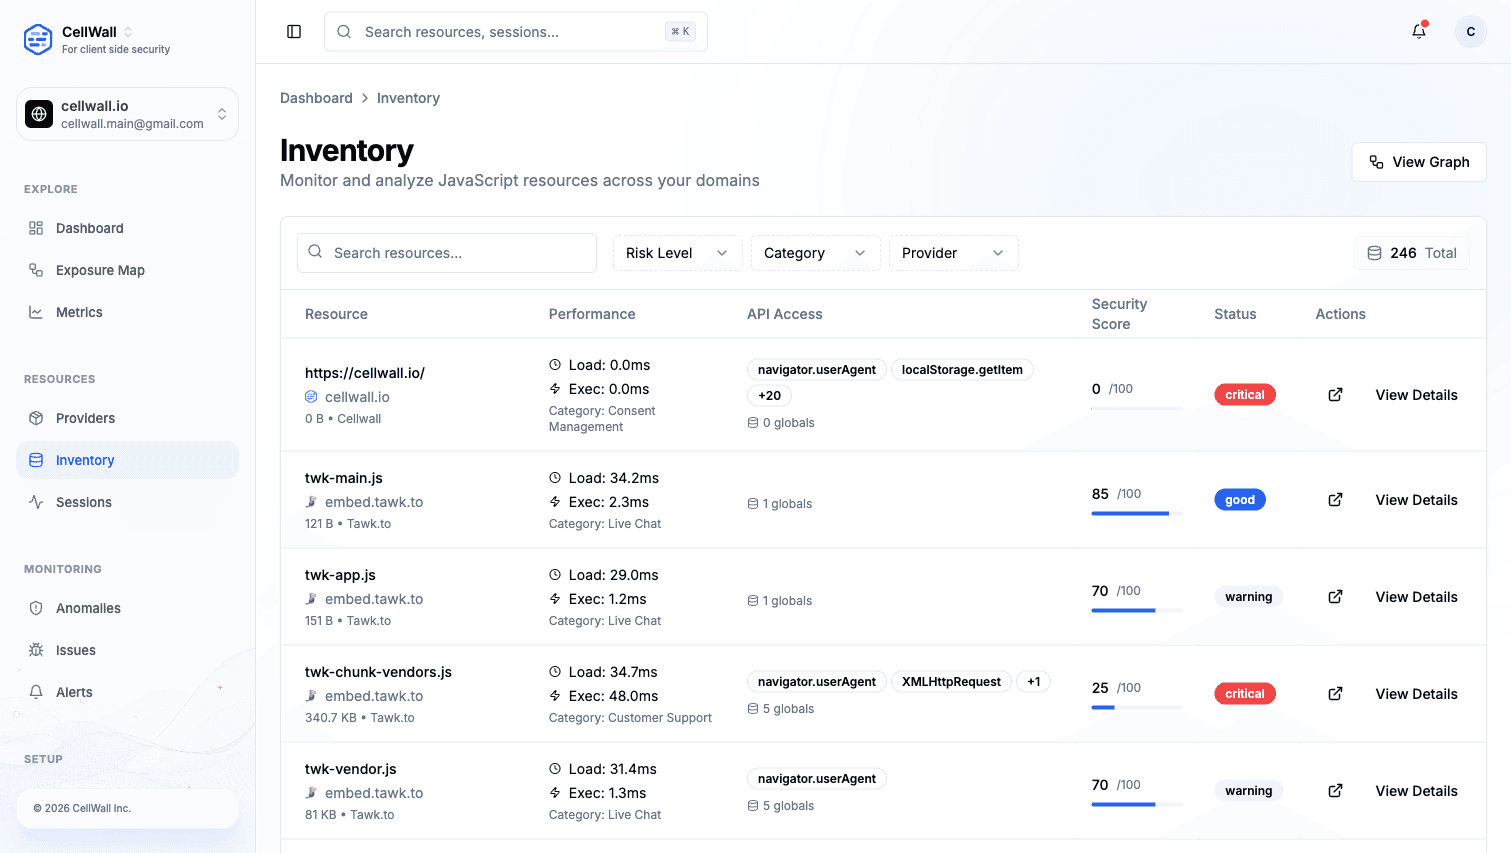Viewport: 1511px width, 853px height.
Task: Click the critical badge for twk-chunk-vendors.js
Action: [x=1245, y=694]
